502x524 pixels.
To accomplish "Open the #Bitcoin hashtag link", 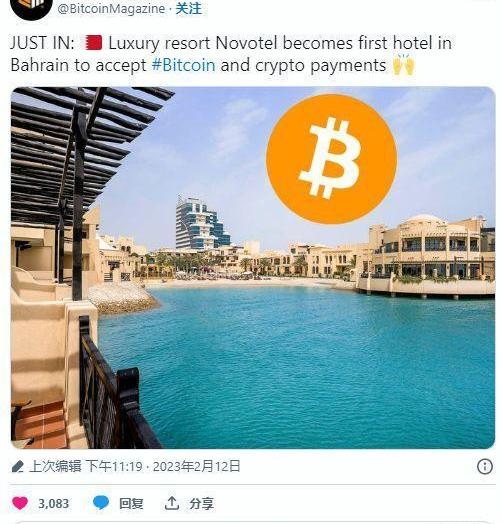I will tap(183, 65).
